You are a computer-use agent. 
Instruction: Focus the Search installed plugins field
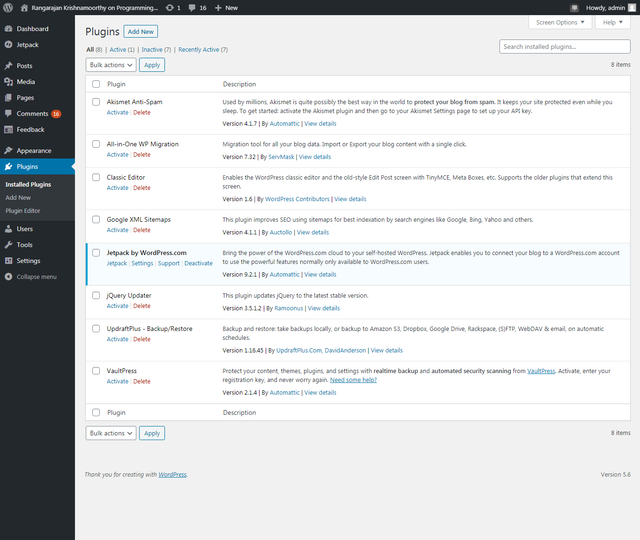pos(564,47)
